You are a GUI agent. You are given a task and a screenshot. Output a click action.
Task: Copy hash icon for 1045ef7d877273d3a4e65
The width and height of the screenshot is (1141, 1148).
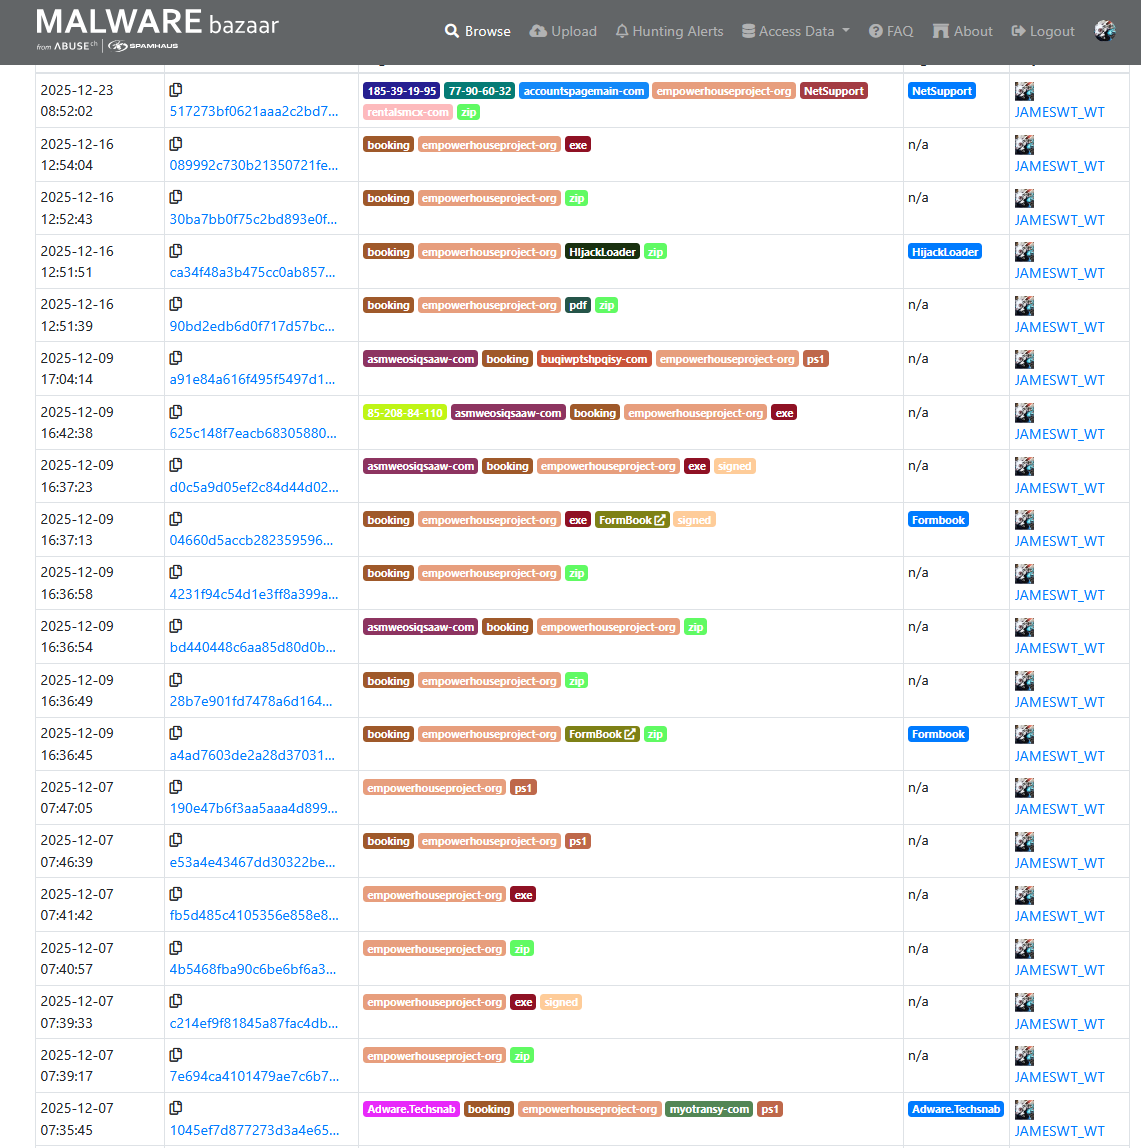176,1108
